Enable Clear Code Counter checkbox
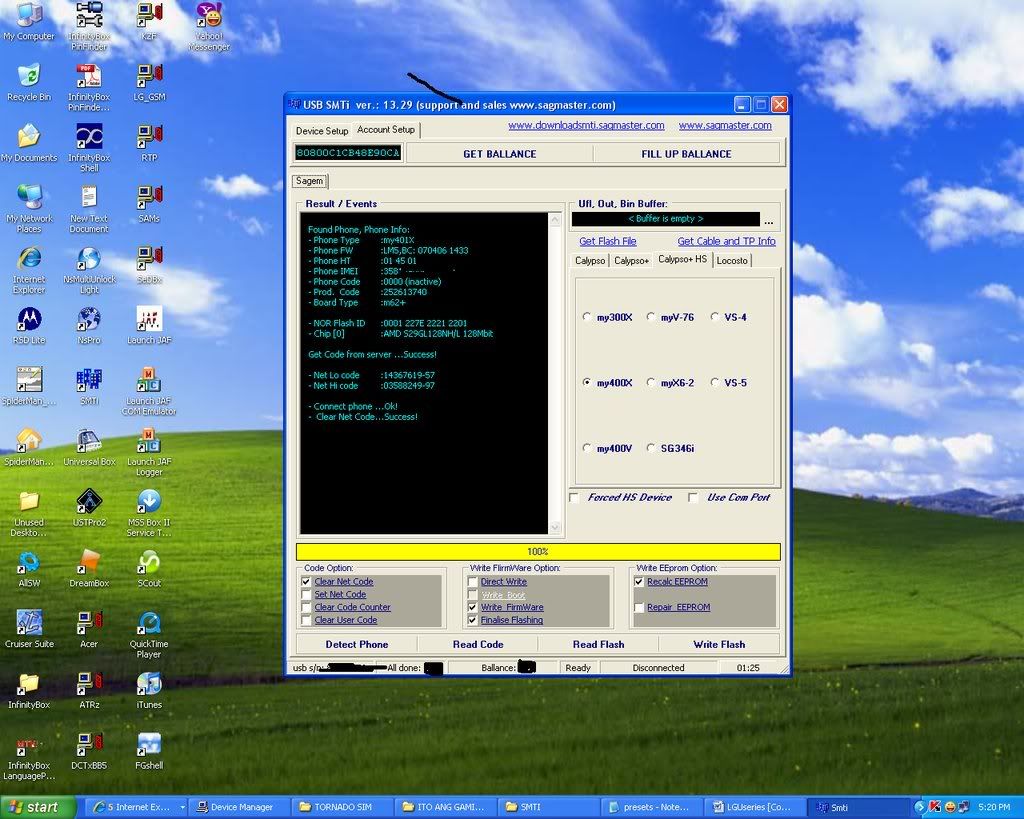 pos(306,607)
